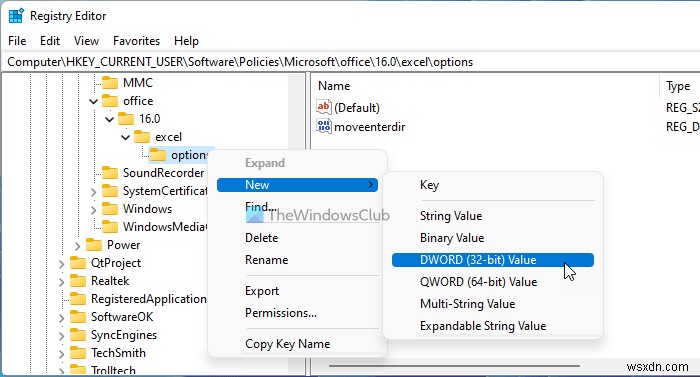Image resolution: width=700 pixels, height=377 pixels.
Task: Click the MMC folder icon
Action: tap(110, 83)
